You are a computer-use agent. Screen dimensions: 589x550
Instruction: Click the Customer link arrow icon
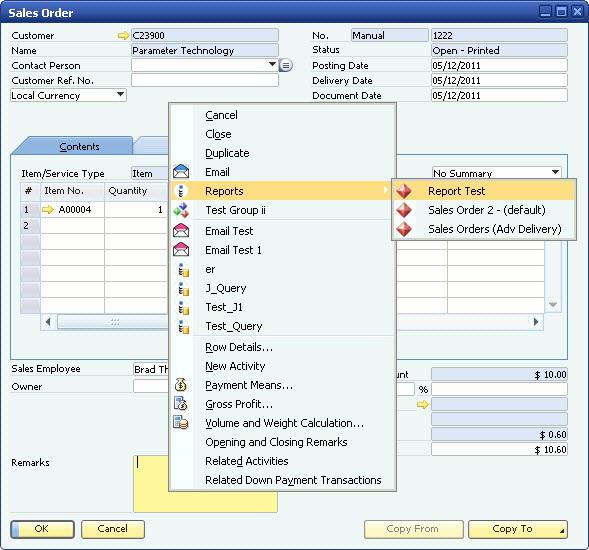[x=123, y=36]
